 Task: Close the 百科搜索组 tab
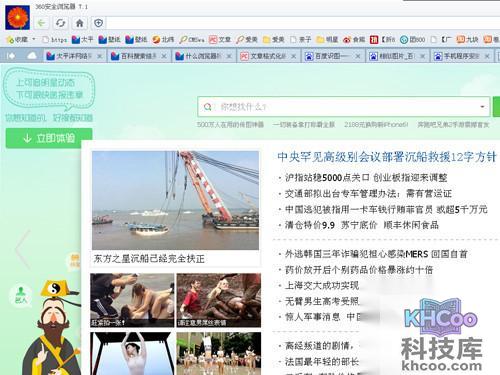click(164, 56)
